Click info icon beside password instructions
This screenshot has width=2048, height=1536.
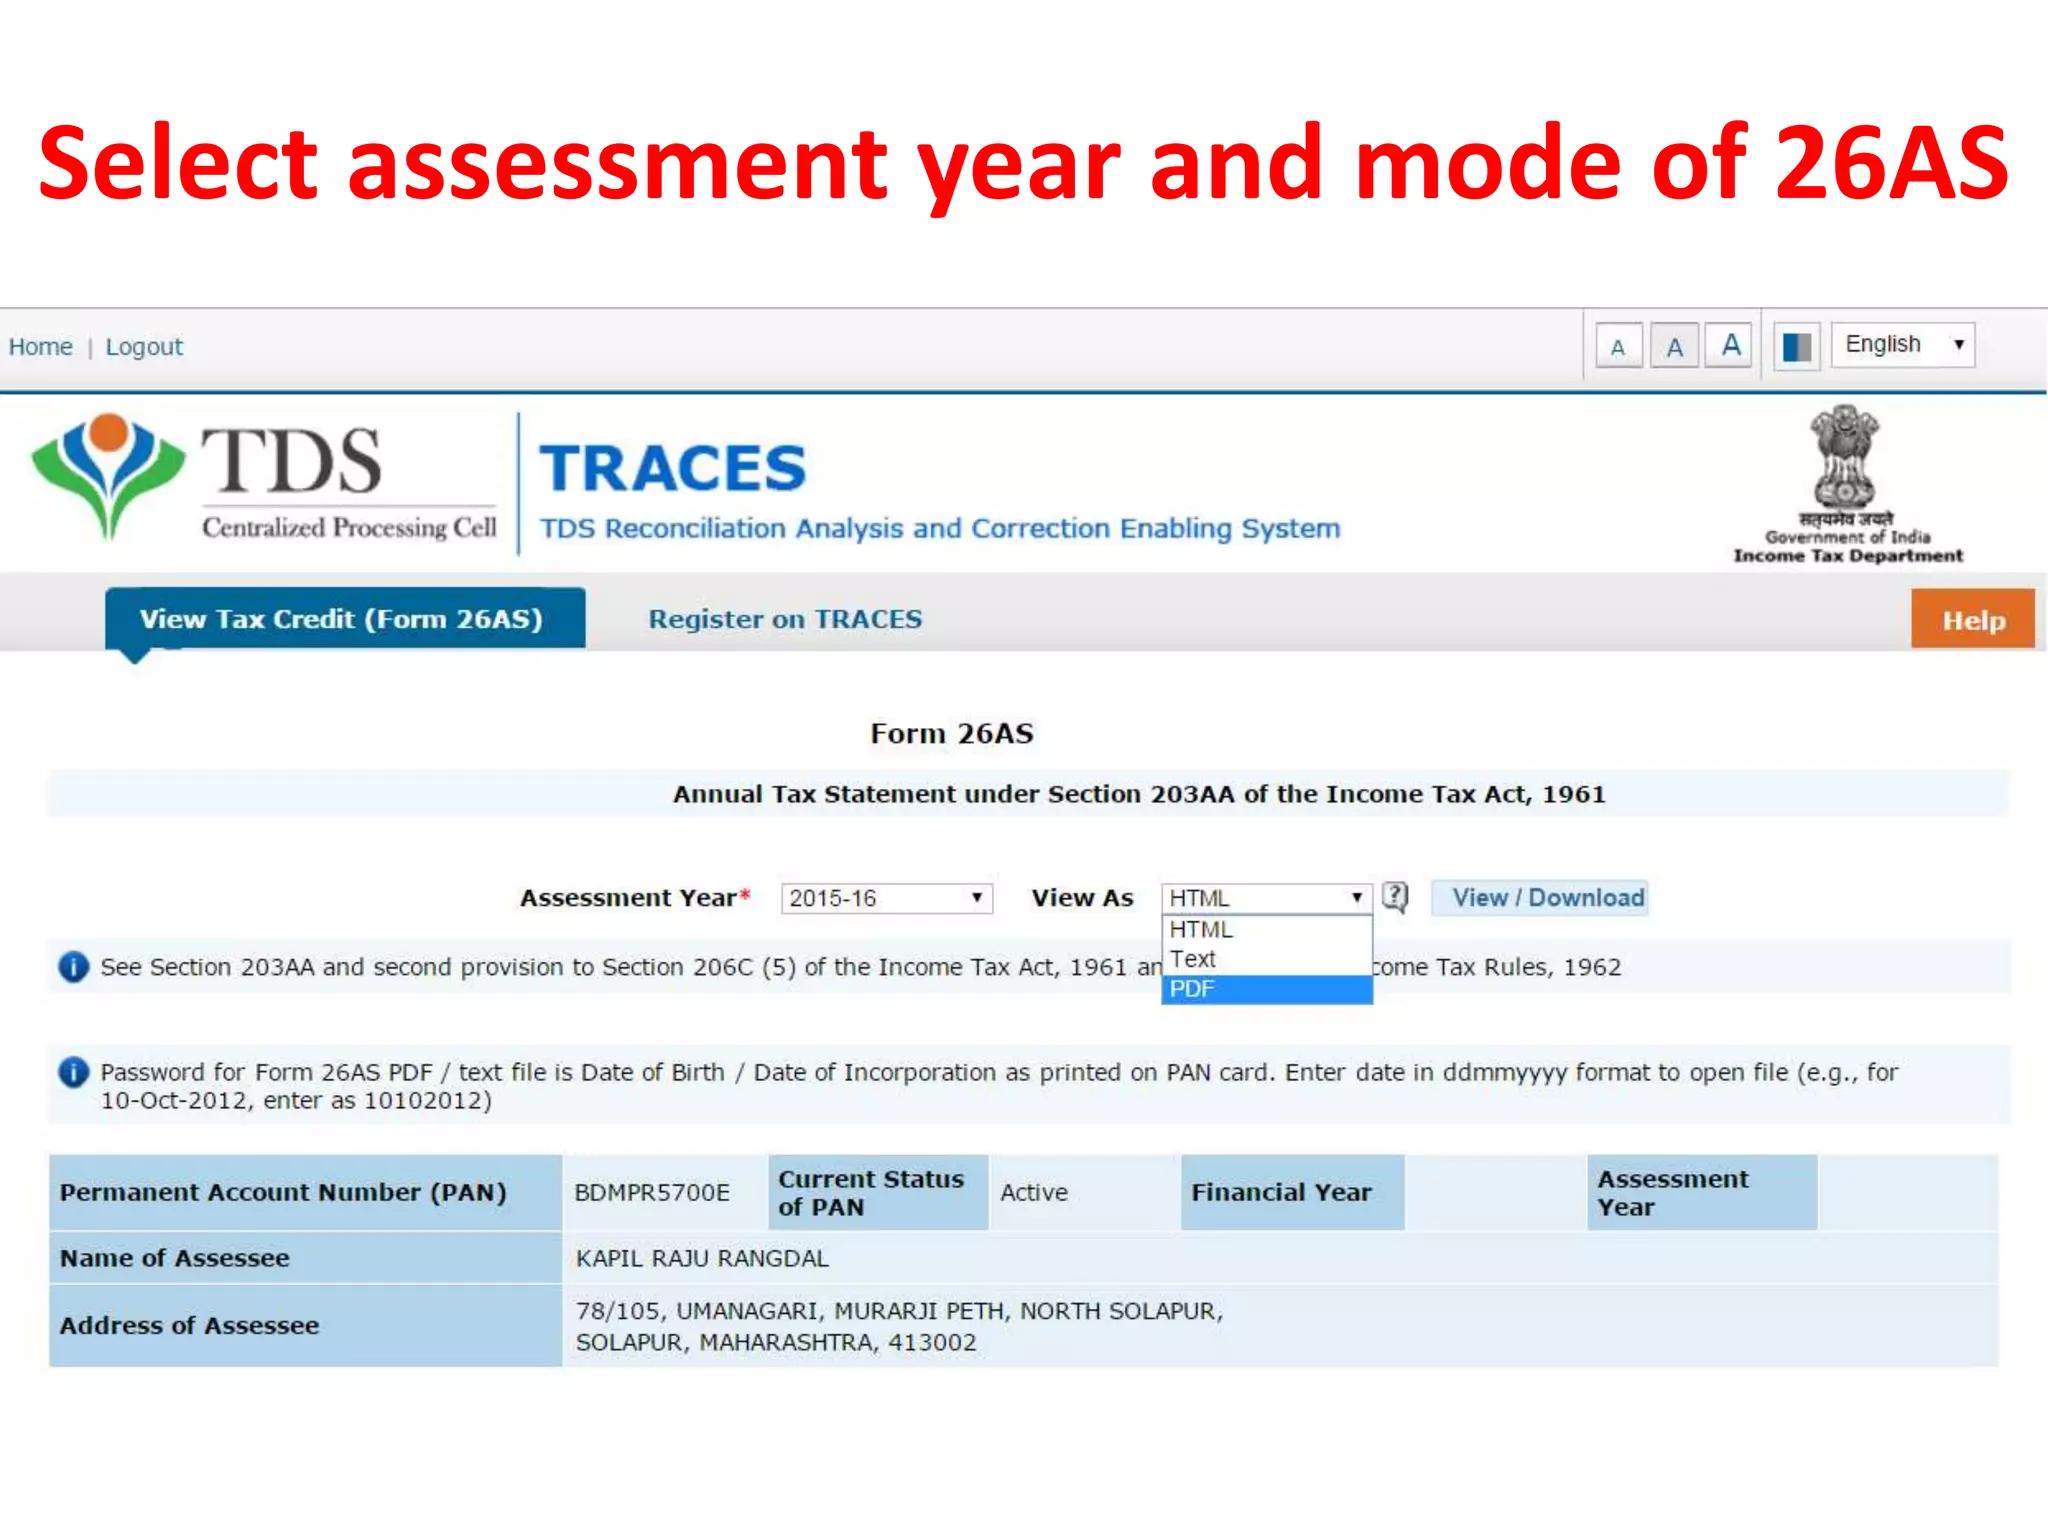pyautogui.click(x=74, y=1072)
